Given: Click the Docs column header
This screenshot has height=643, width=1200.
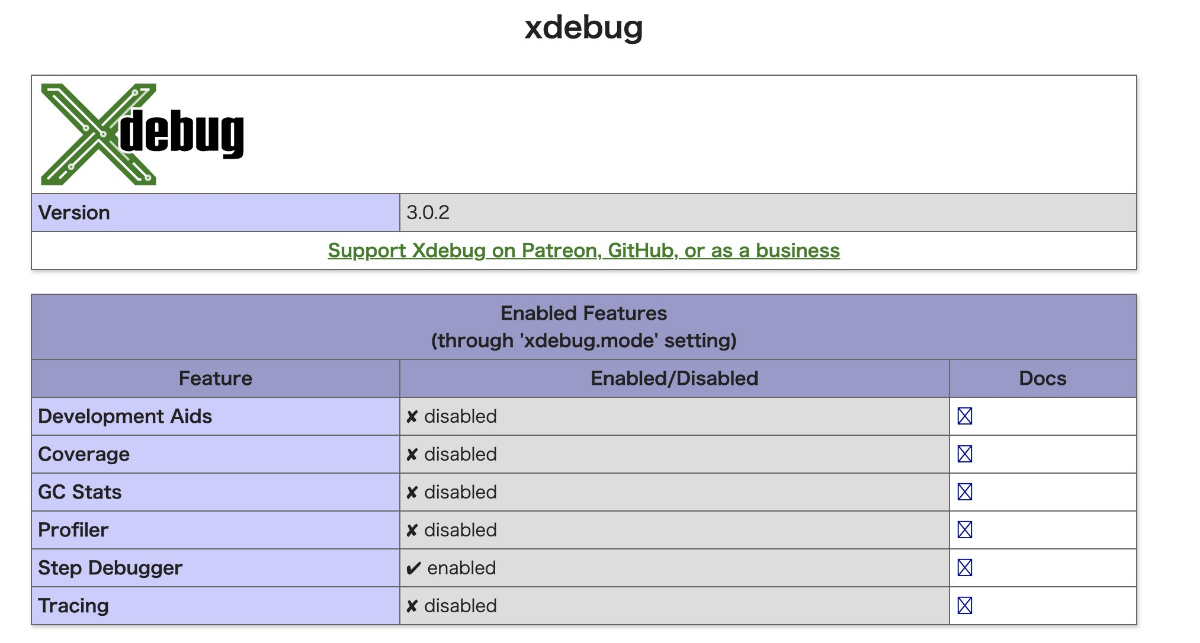Looking at the screenshot, I should 1043,379.
